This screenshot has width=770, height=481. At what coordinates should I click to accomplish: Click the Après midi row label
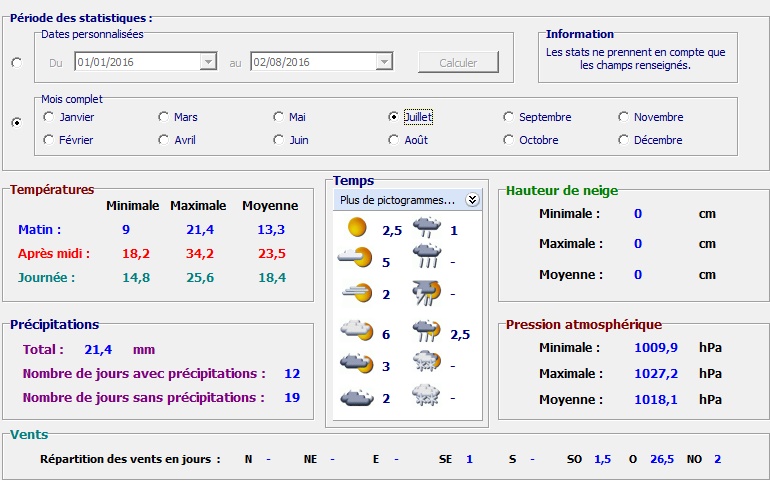[54, 254]
